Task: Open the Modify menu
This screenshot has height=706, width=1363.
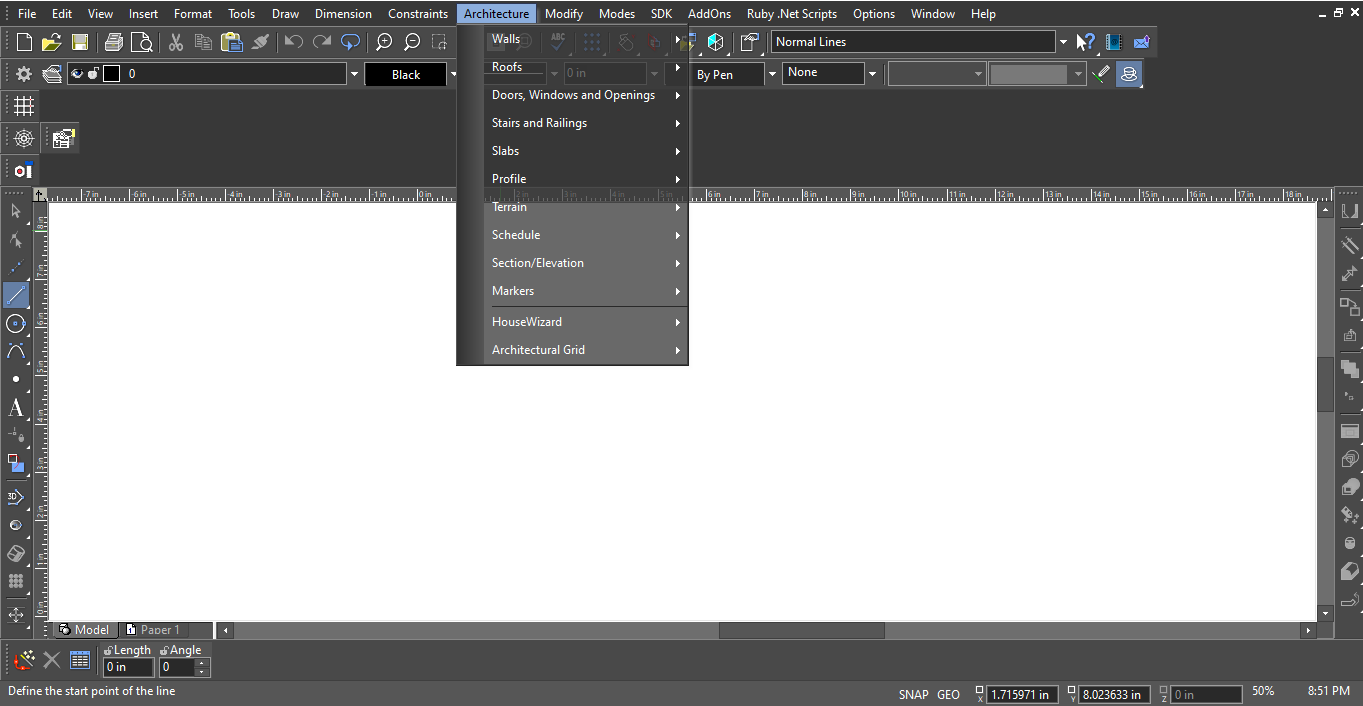Action: point(564,14)
